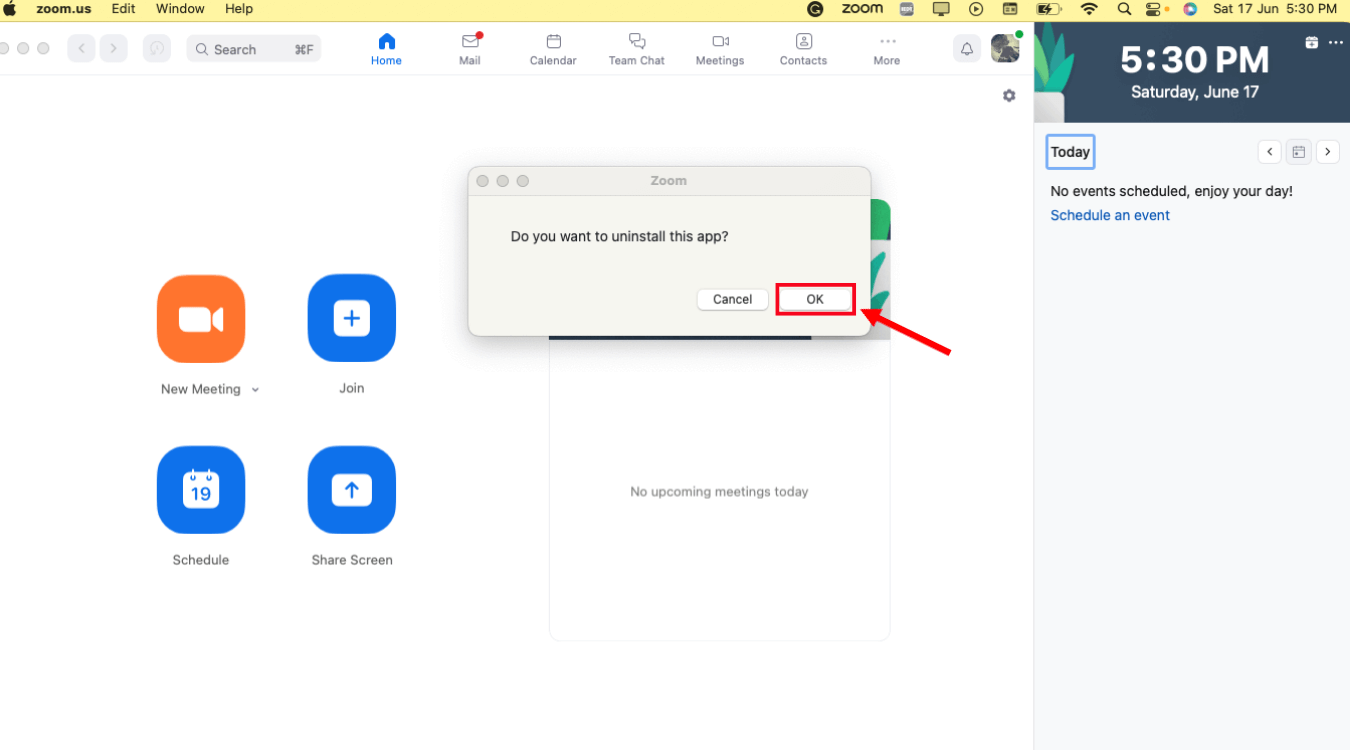Viewport: 1350px width, 750px height.
Task: Go back with the left chevron
Action: [82, 49]
